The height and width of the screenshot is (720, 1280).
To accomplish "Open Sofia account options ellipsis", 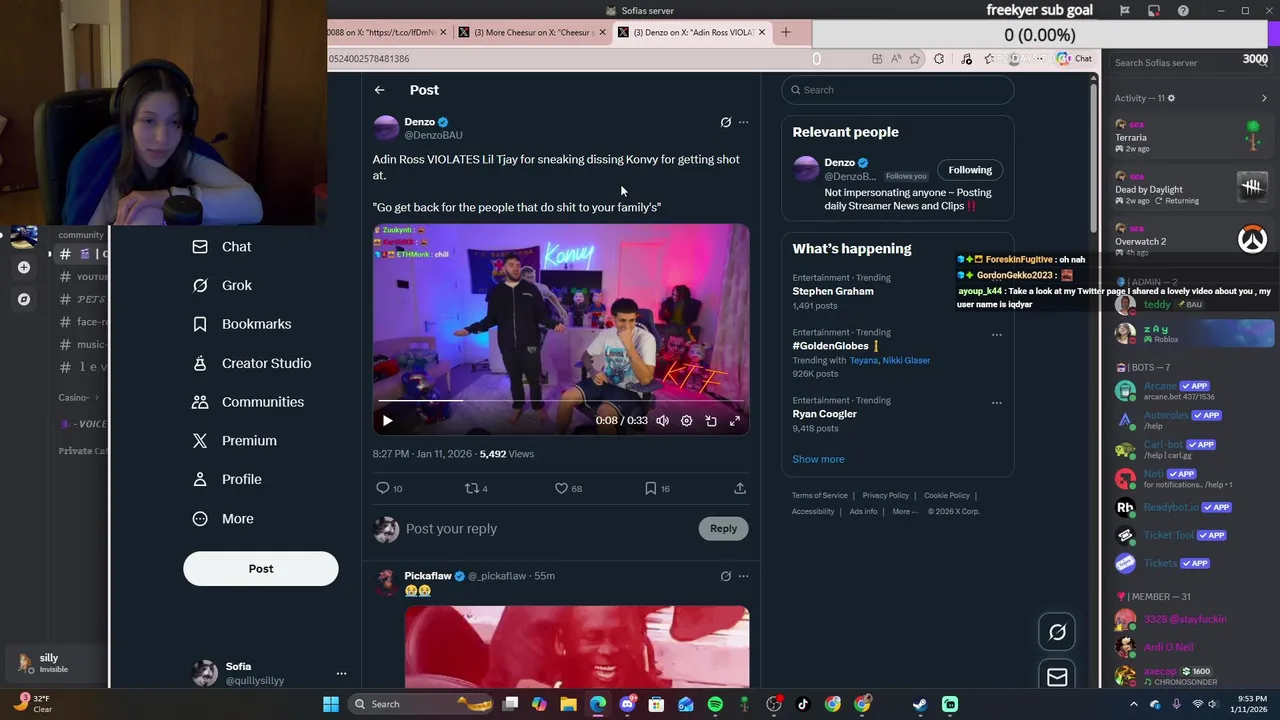I will 341,673.
